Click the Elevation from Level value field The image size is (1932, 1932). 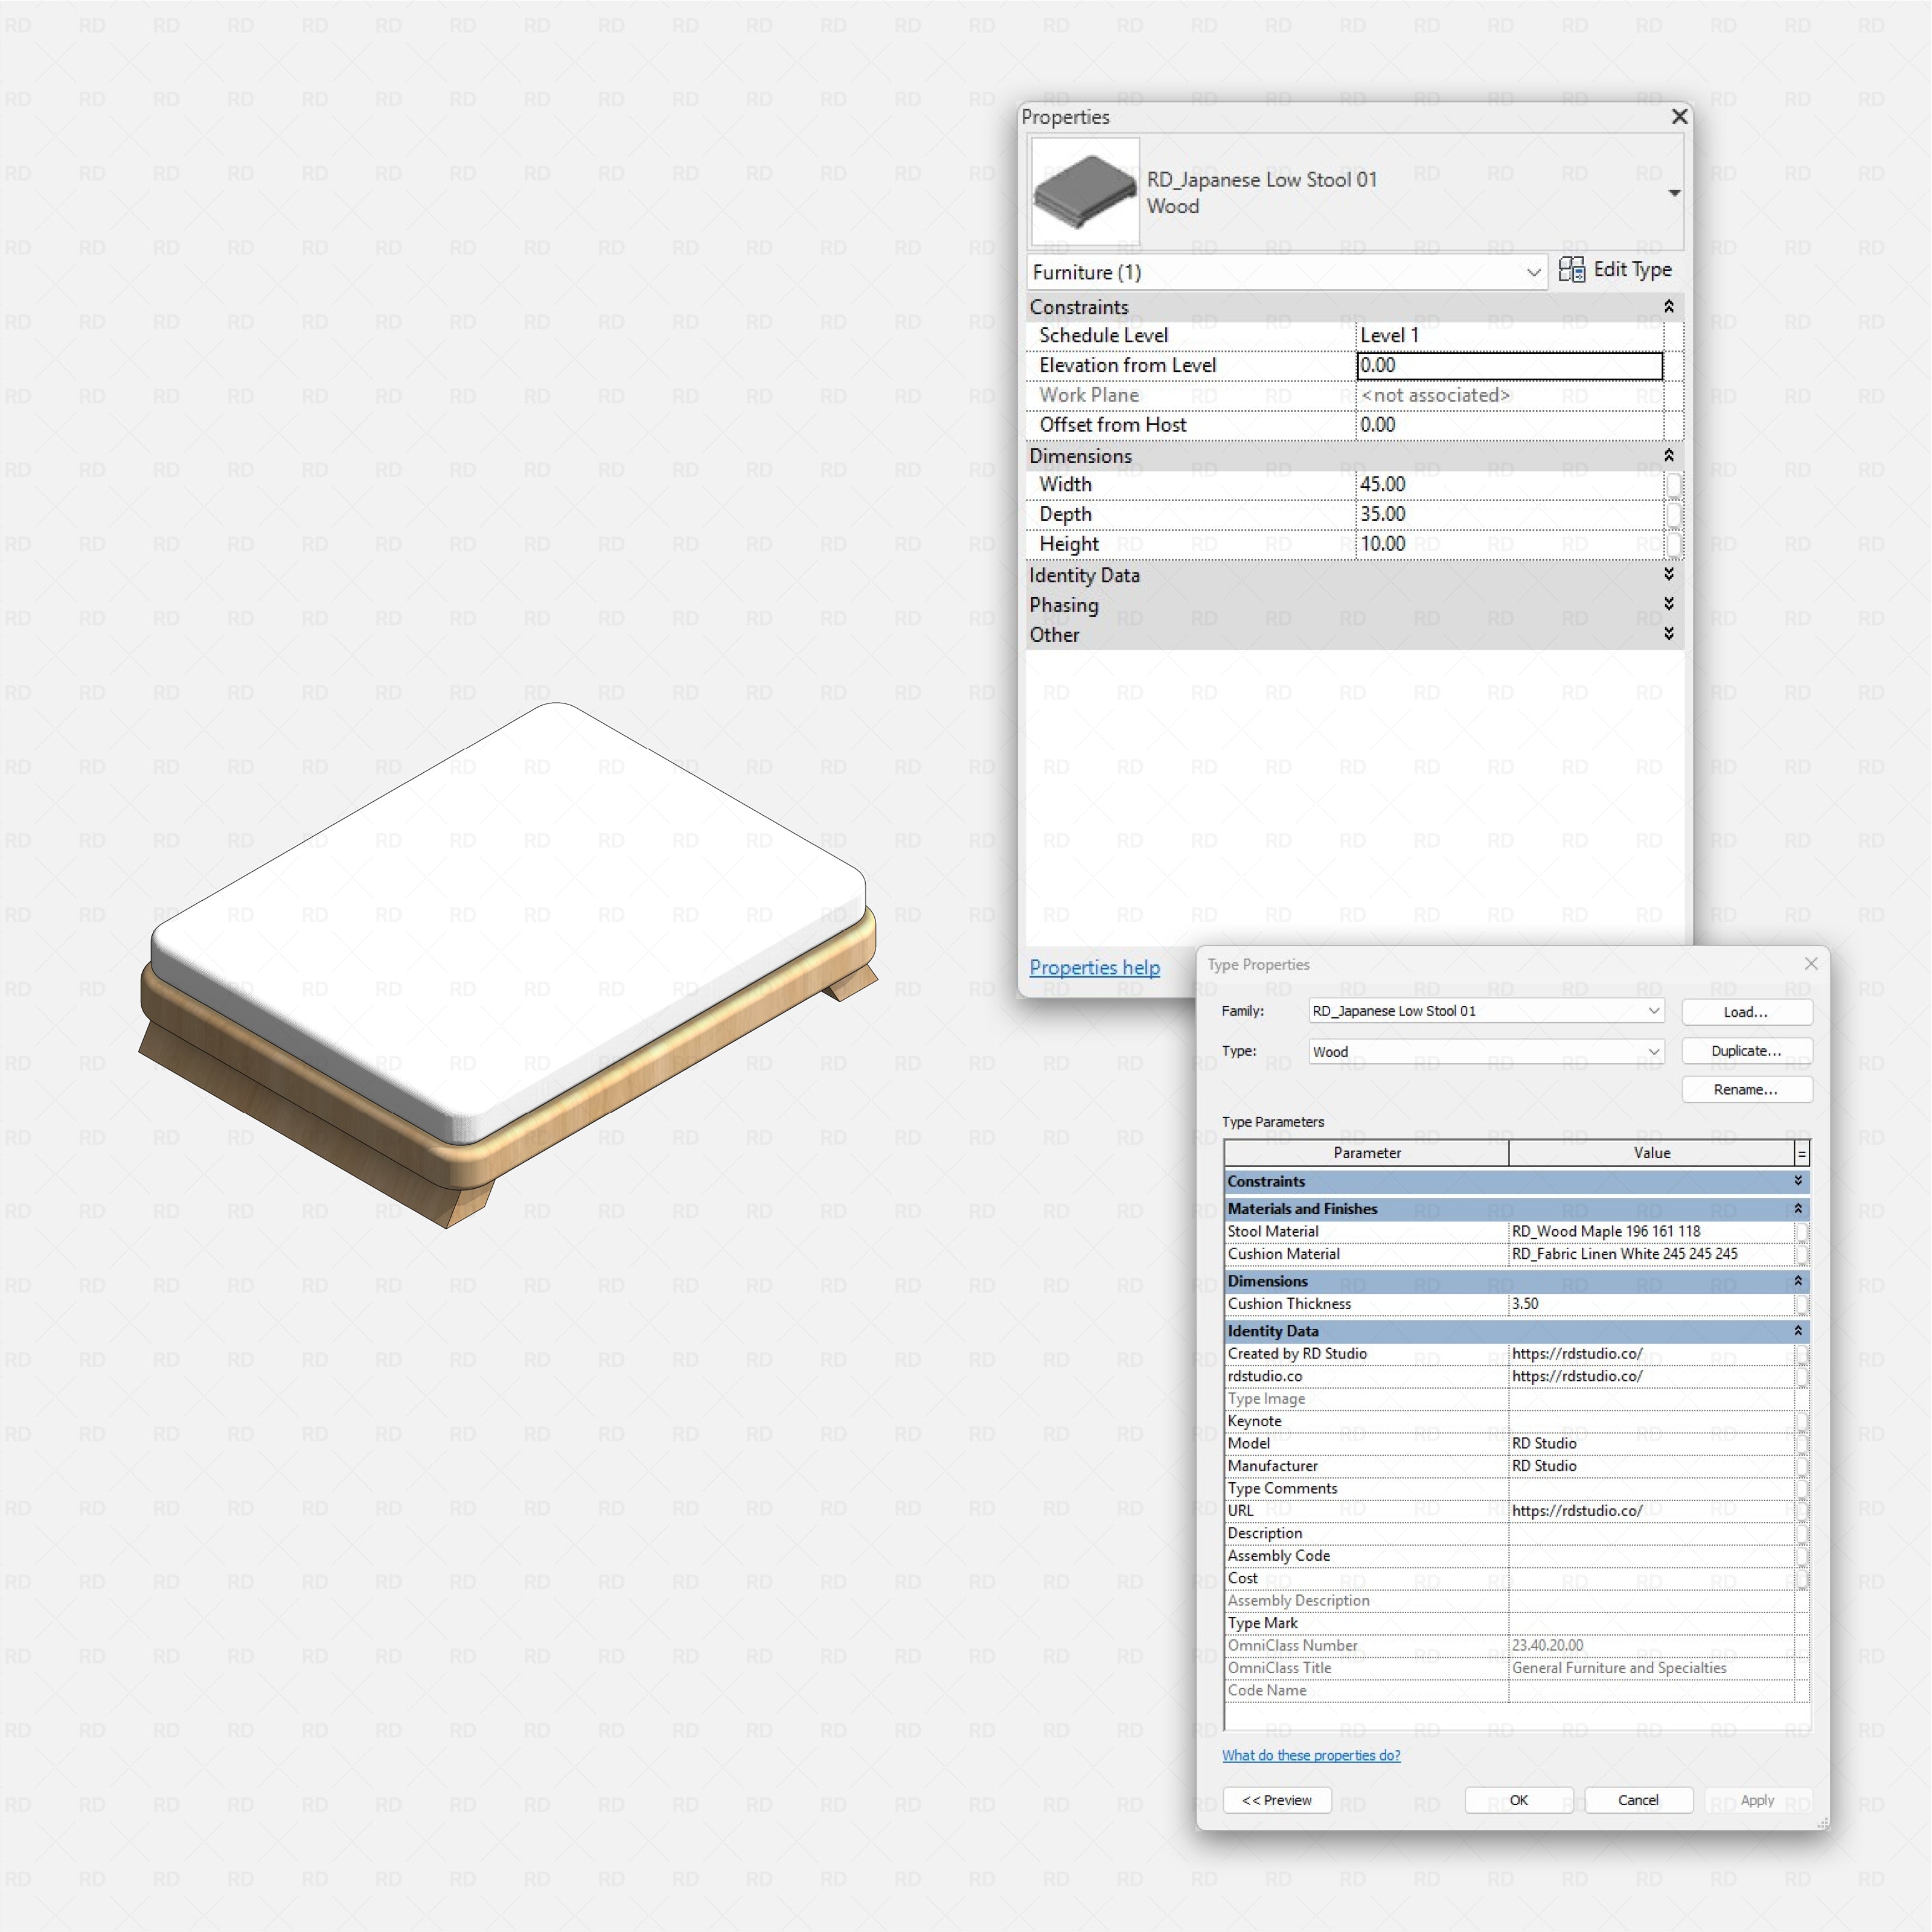coord(1509,366)
